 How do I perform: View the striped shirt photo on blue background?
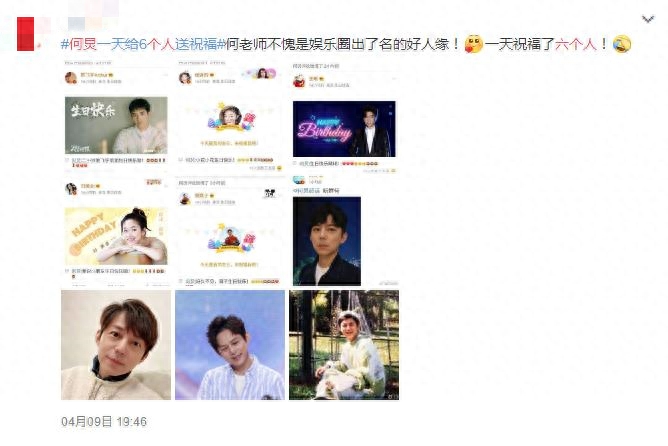[230, 345]
